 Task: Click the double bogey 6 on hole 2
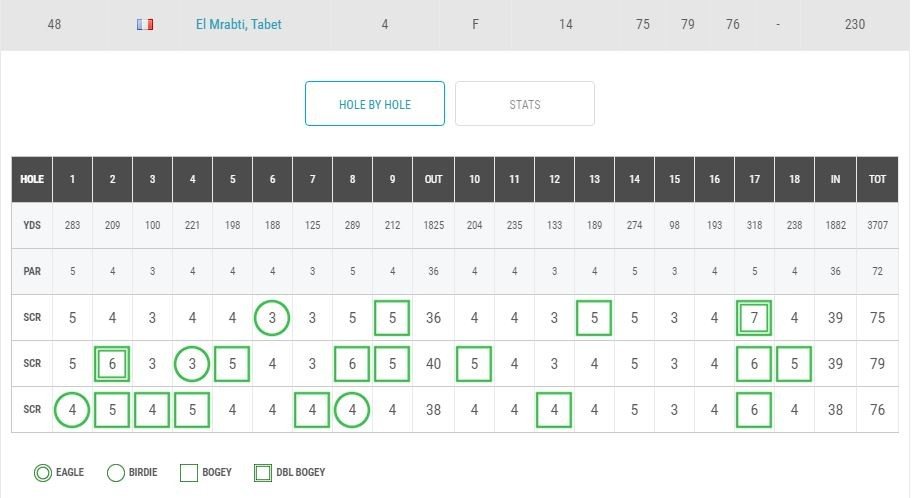(x=112, y=364)
